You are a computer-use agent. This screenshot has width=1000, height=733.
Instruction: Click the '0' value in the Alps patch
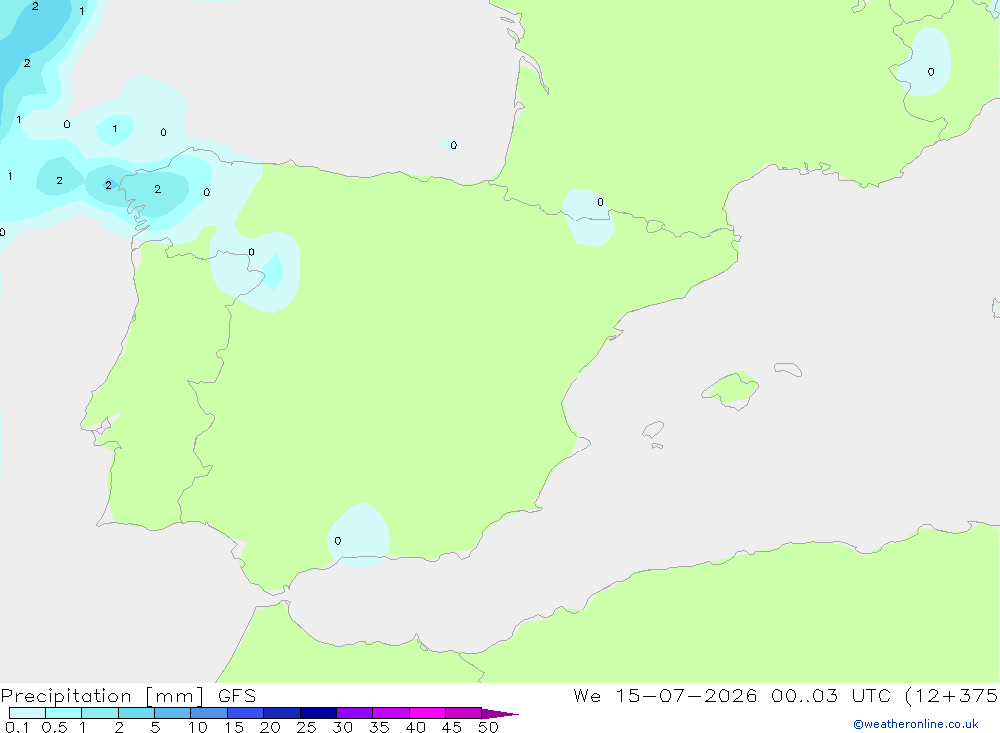[931, 72]
